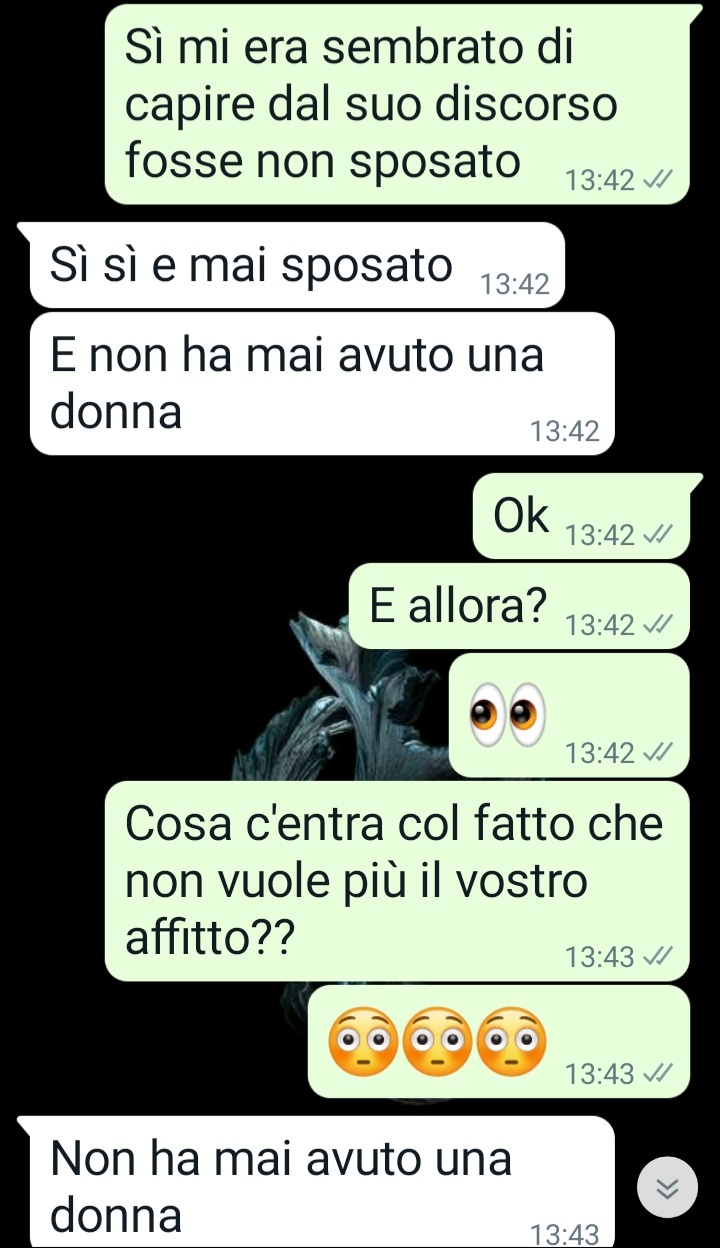The image size is (720, 1248).
Task: Select the 'Sì mi era sembrato di capire' message
Action: 397,104
